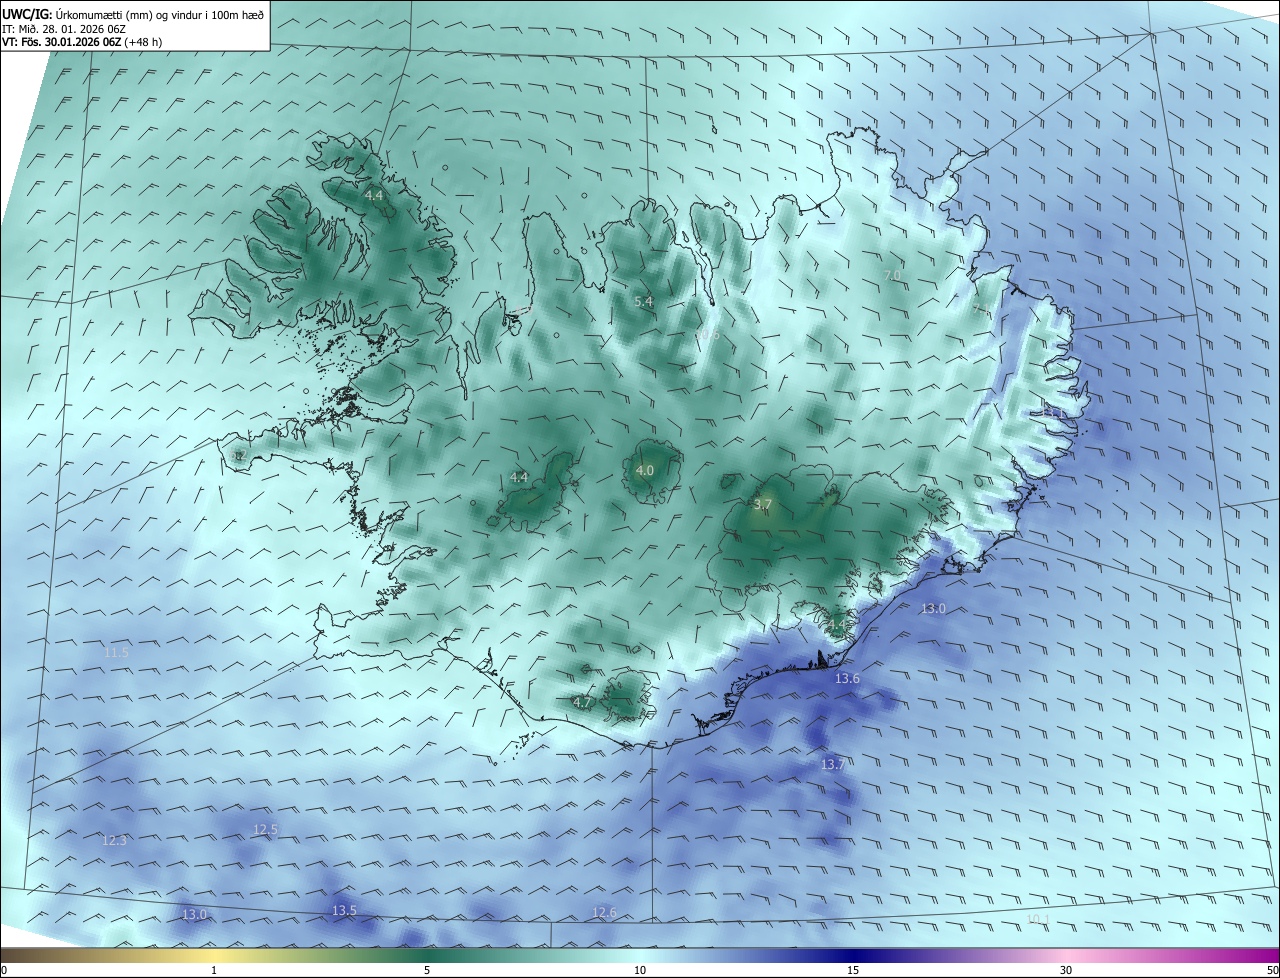Click the "4.7" value label near the Mýrdalsjökull outline
Screen dimensions: 1280x978
click(582, 703)
